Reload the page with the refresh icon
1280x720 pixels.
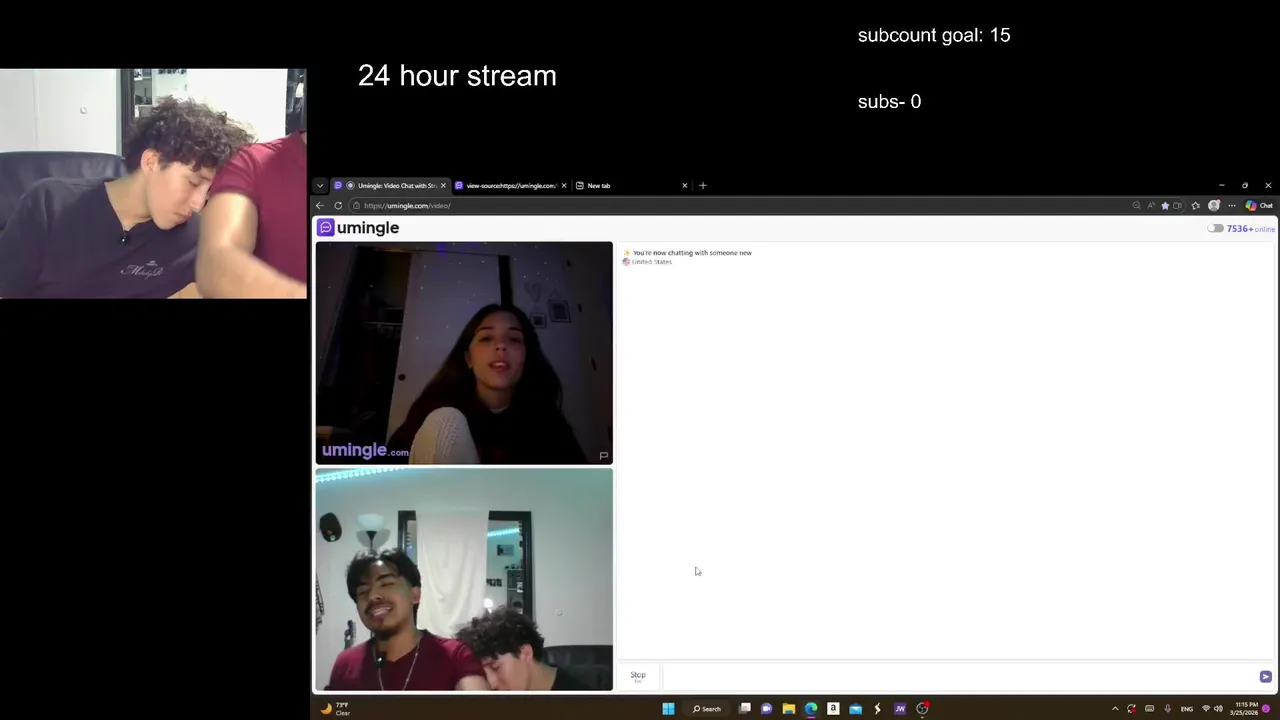coord(338,205)
